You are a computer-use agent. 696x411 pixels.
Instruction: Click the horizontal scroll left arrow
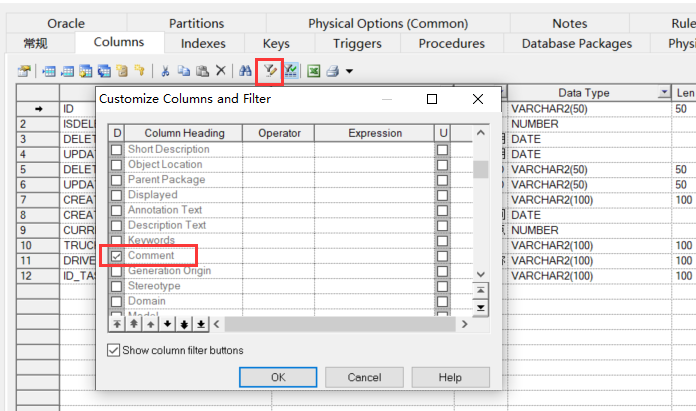coord(217,324)
